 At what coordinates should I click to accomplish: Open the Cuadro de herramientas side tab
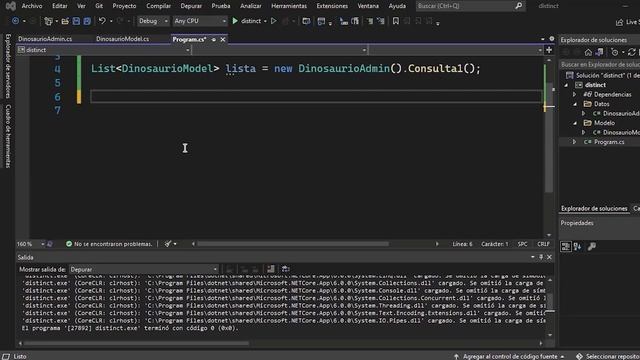click(x=8, y=136)
